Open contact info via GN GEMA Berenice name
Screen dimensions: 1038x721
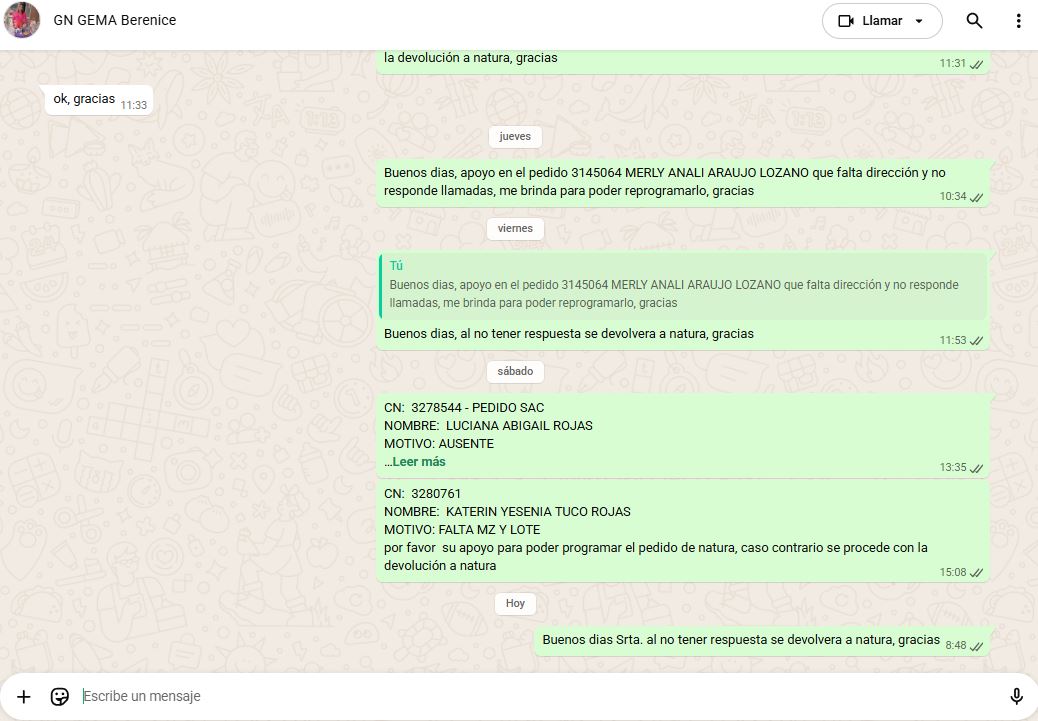[x=115, y=20]
